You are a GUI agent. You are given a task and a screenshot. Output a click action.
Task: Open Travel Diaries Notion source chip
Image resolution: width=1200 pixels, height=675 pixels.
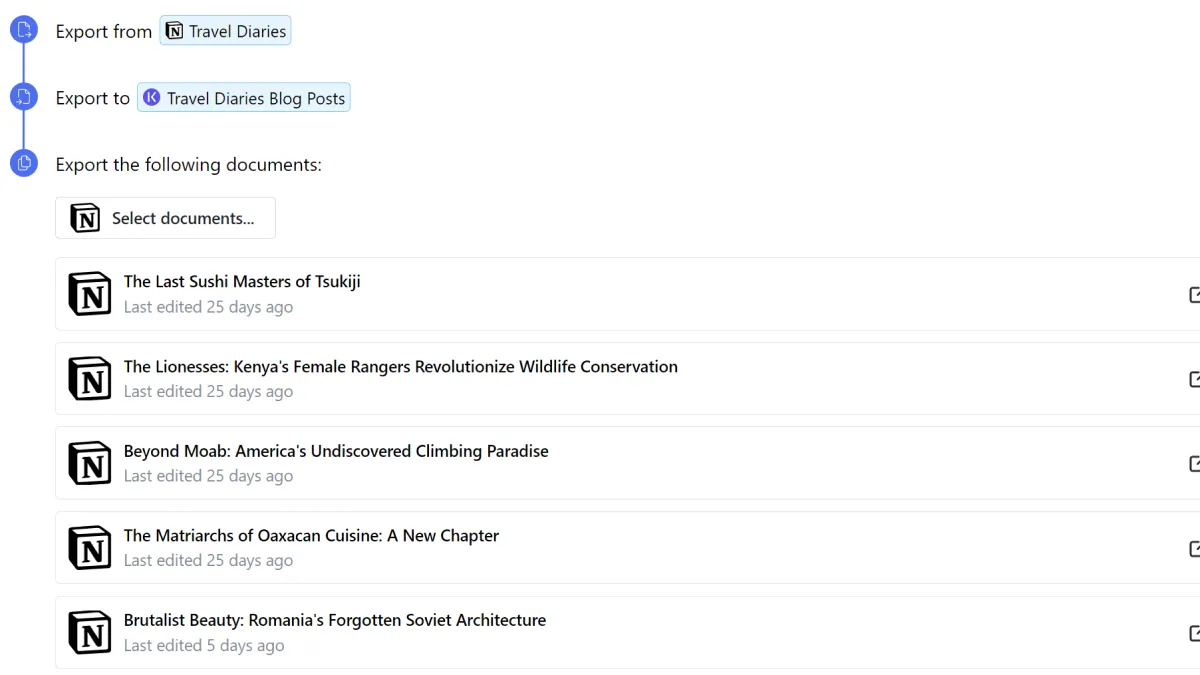tap(225, 31)
